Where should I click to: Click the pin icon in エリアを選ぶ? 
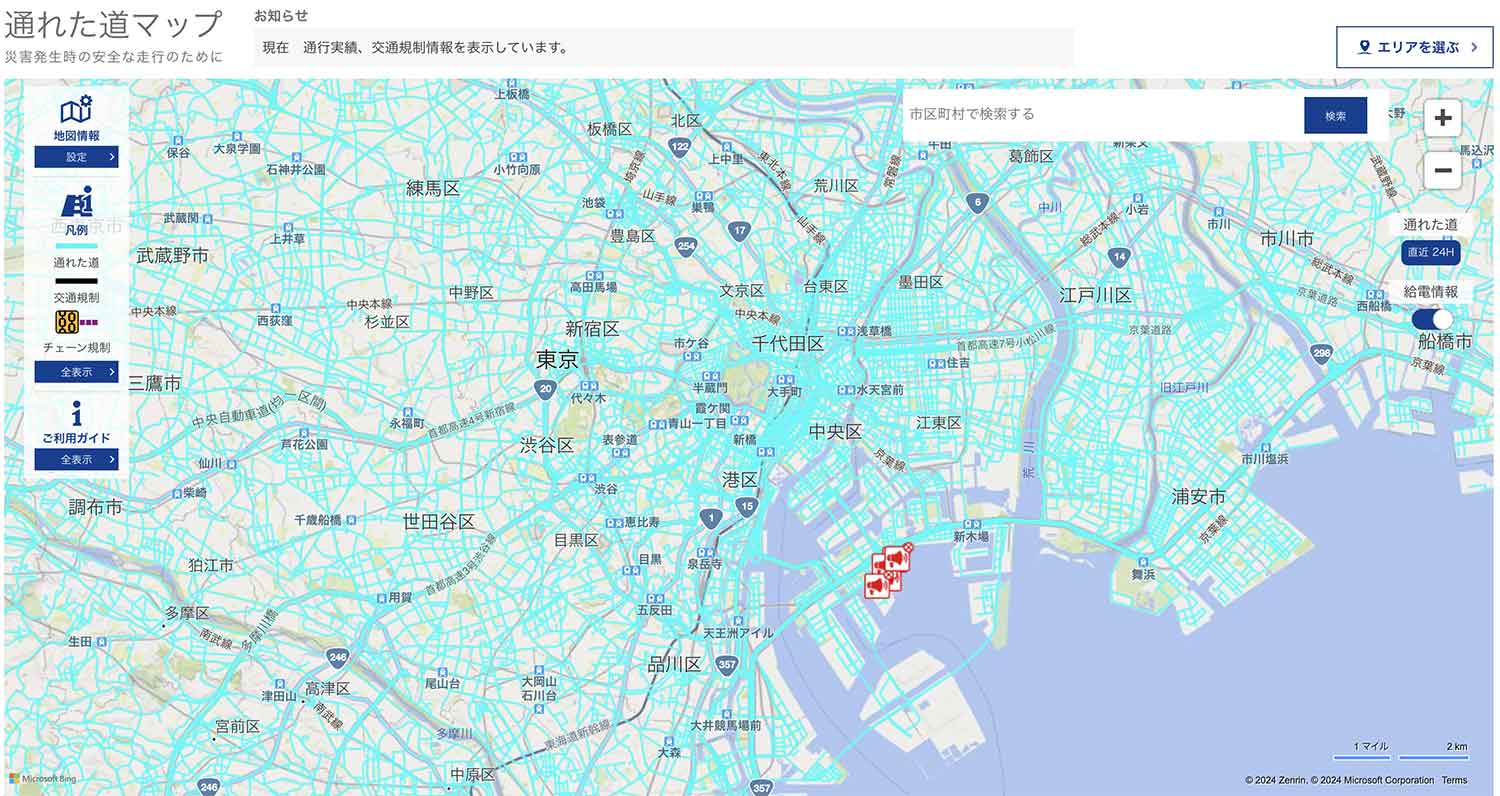[x=1364, y=47]
